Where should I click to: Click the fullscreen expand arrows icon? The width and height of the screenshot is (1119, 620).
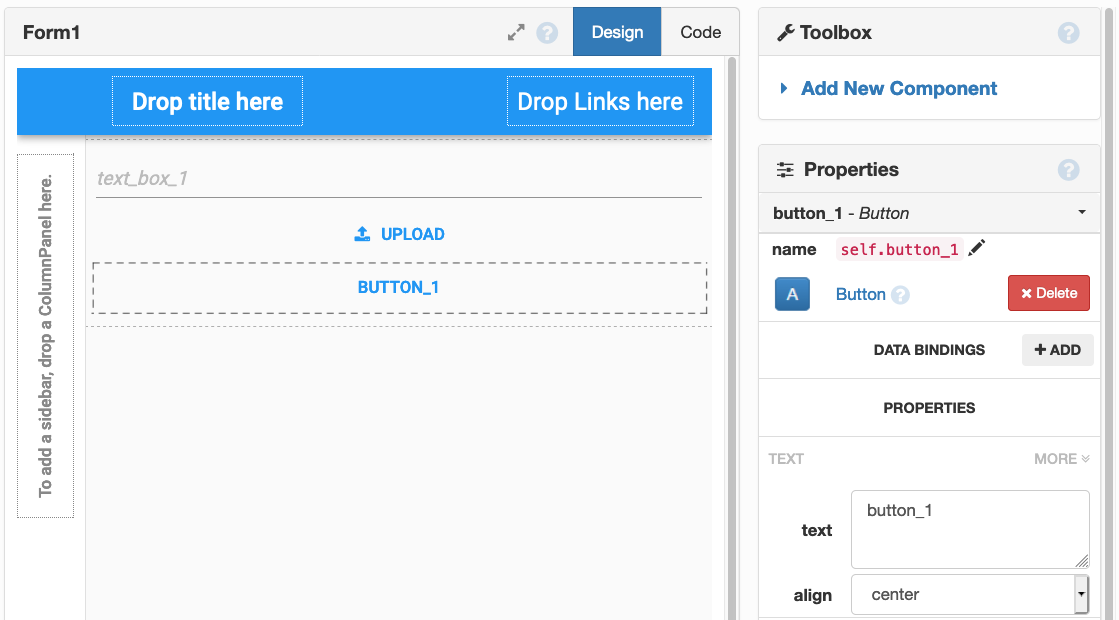(514, 32)
